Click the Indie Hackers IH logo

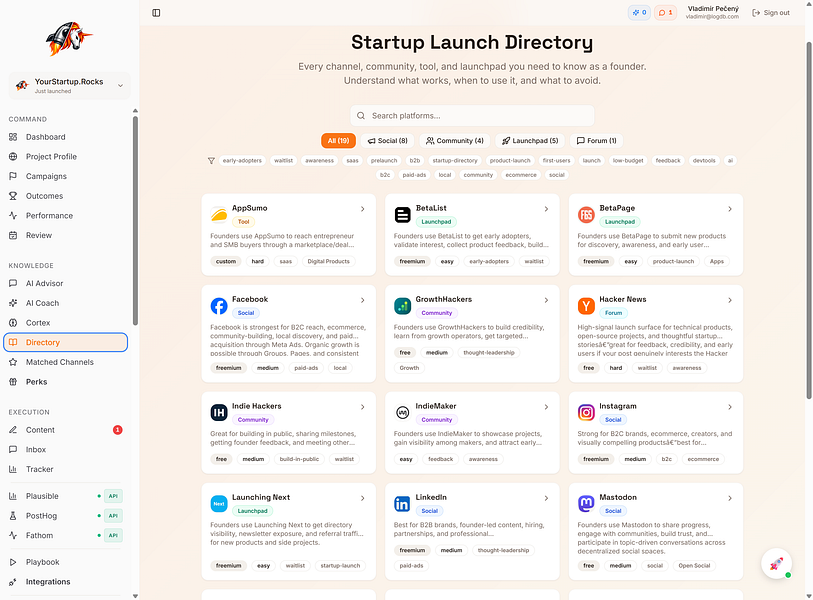pyautogui.click(x=219, y=412)
